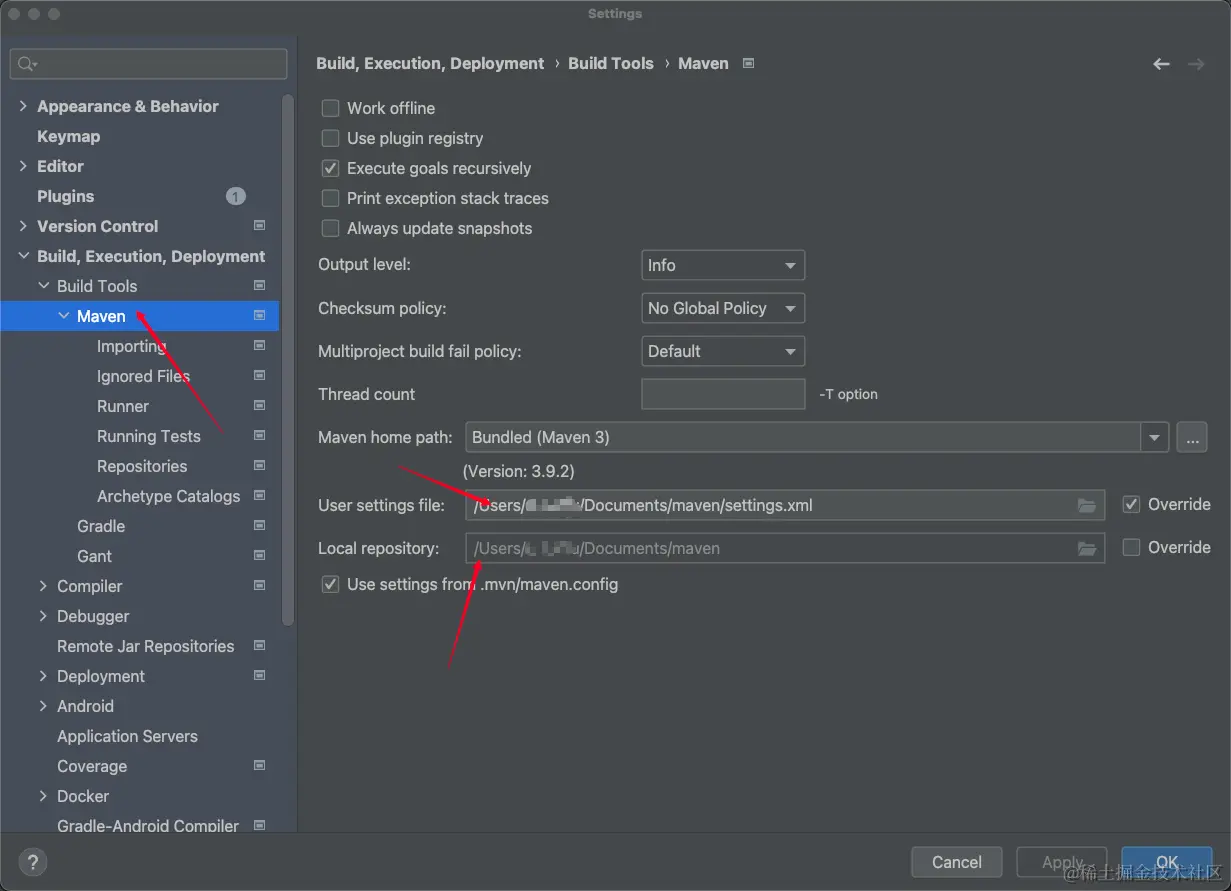This screenshot has width=1231, height=891.
Task: Click the browse button for Maven home path
Action: 1192,437
